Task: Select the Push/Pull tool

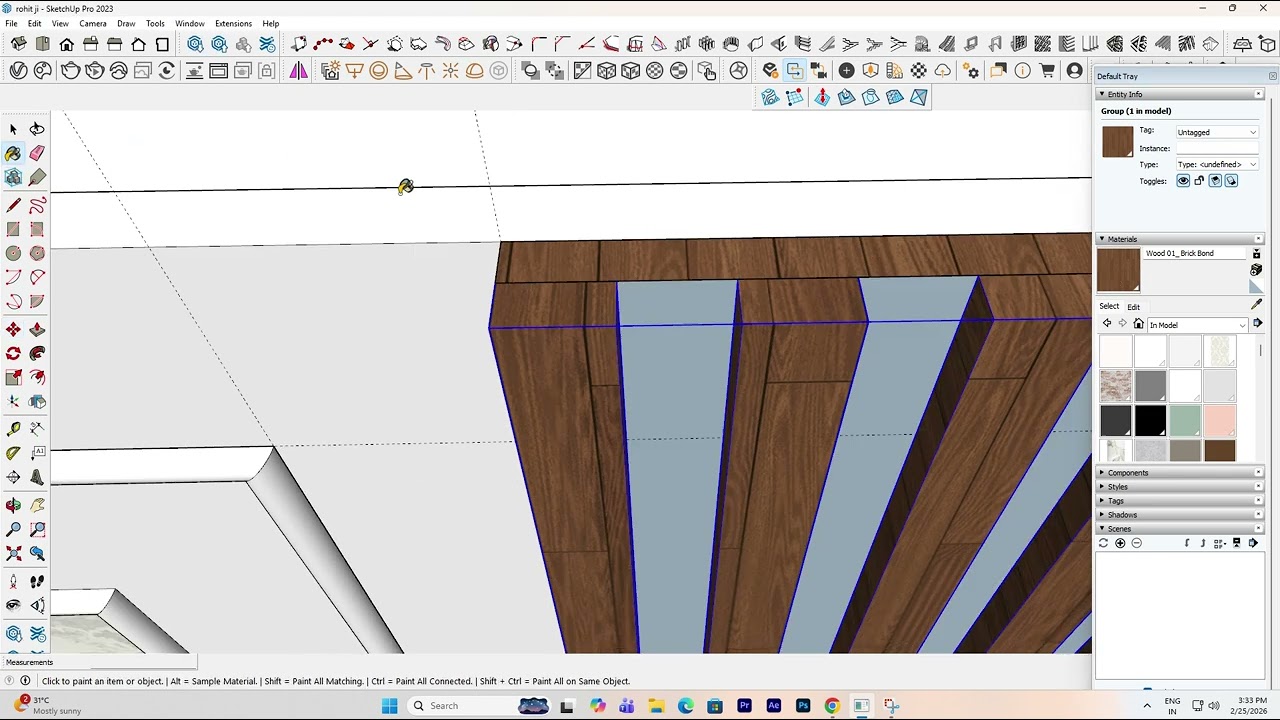Action: point(37,329)
